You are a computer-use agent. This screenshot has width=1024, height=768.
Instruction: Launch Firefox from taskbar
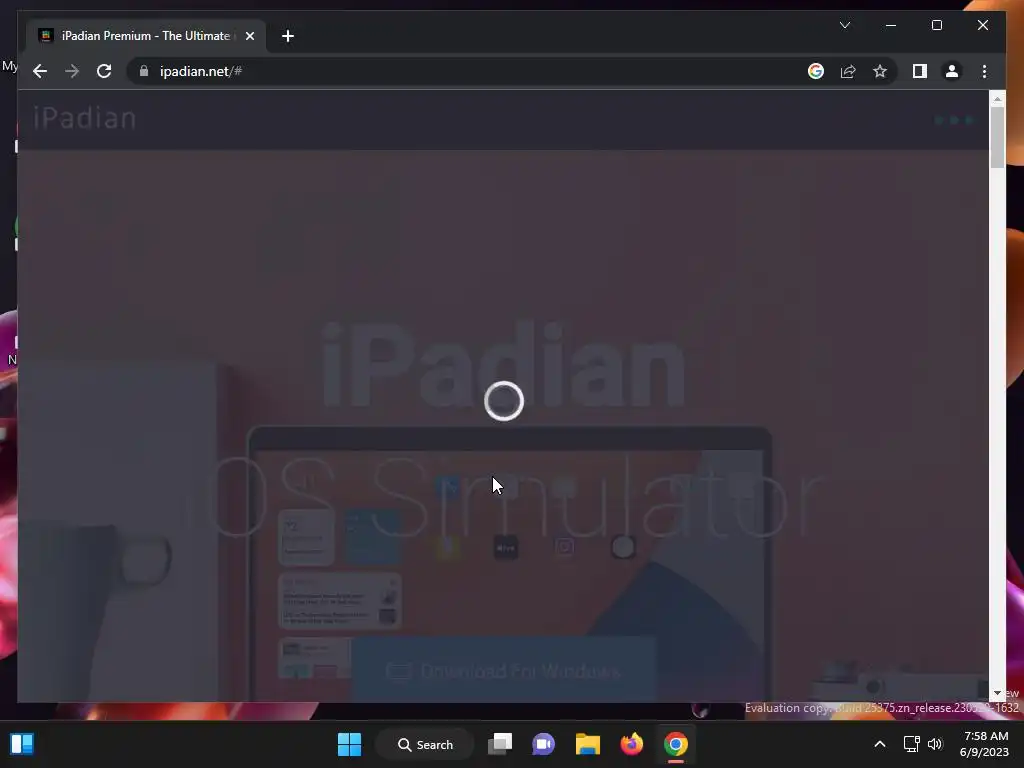(x=632, y=744)
